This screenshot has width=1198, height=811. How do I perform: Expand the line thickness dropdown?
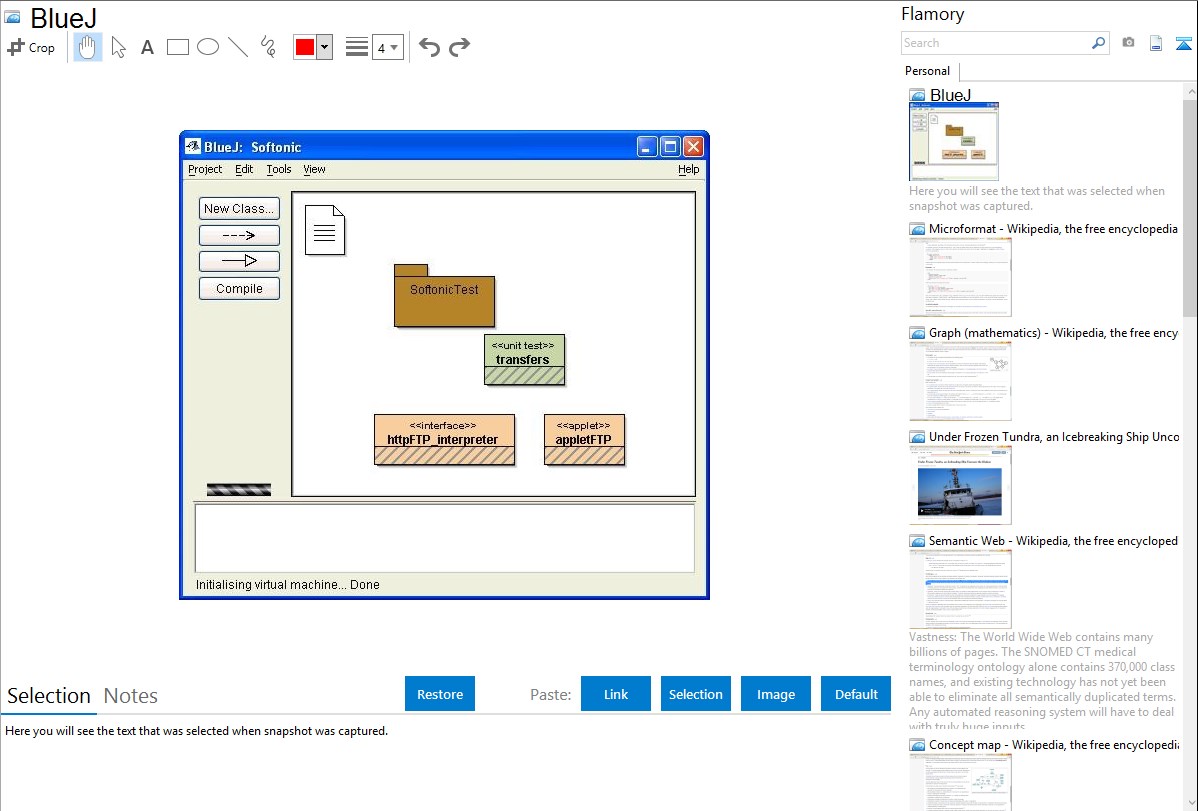pyautogui.click(x=387, y=47)
